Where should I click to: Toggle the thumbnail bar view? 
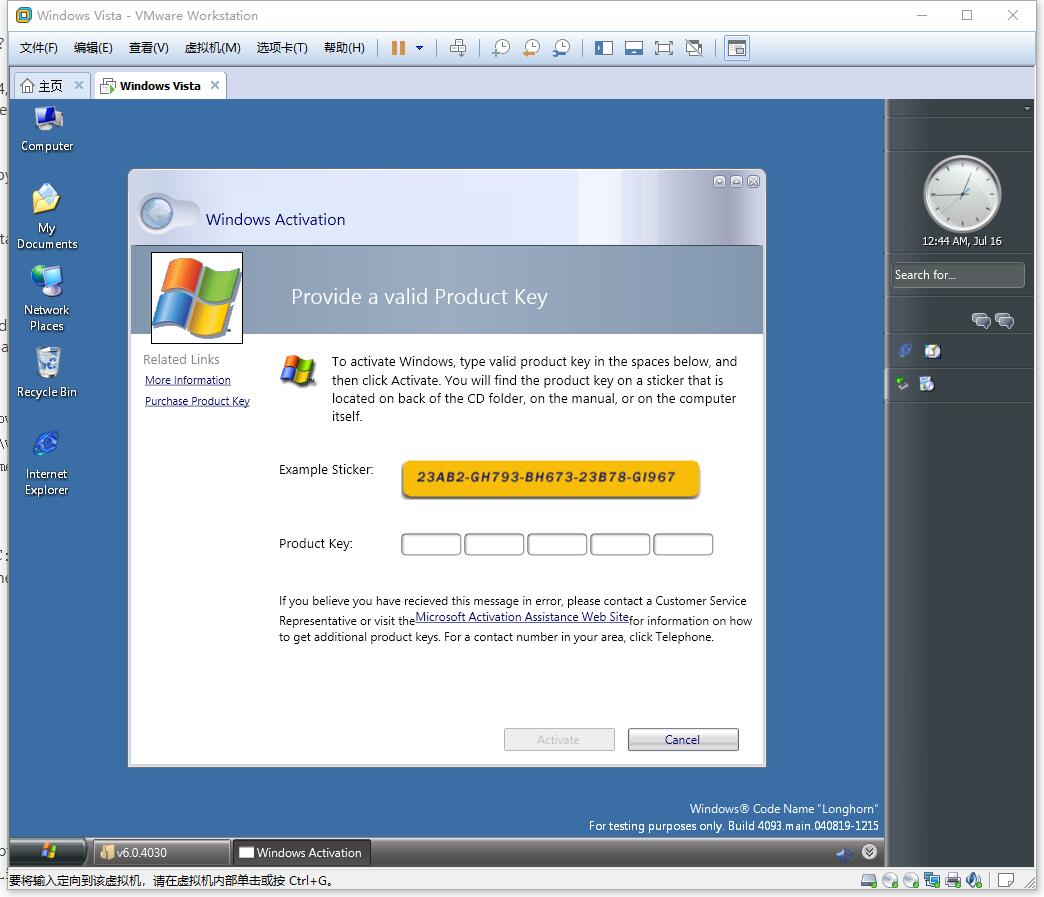coord(634,48)
